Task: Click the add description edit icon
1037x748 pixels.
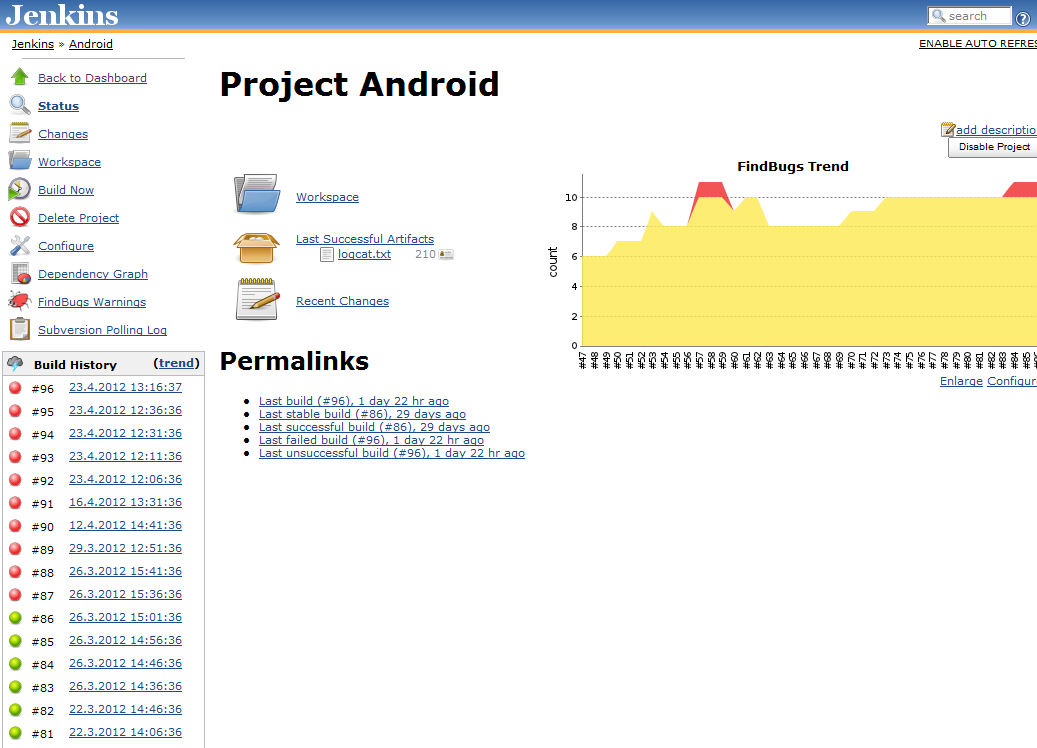Action: (x=948, y=129)
